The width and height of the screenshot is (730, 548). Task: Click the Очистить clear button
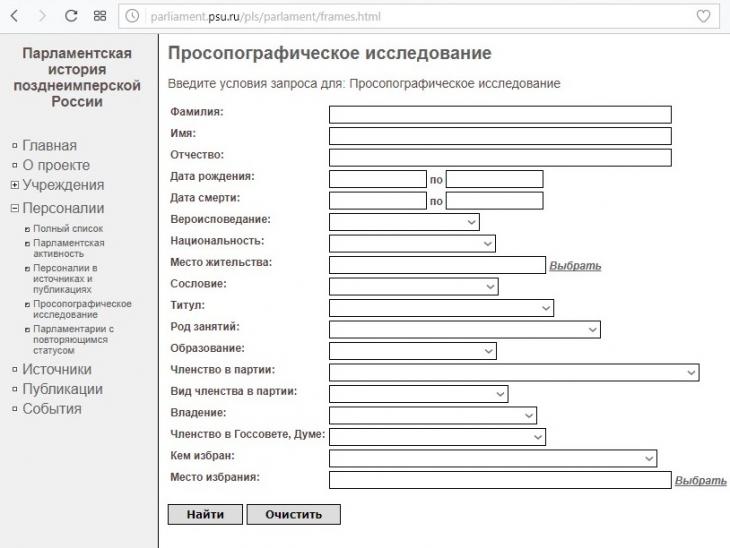pos(294,514)
